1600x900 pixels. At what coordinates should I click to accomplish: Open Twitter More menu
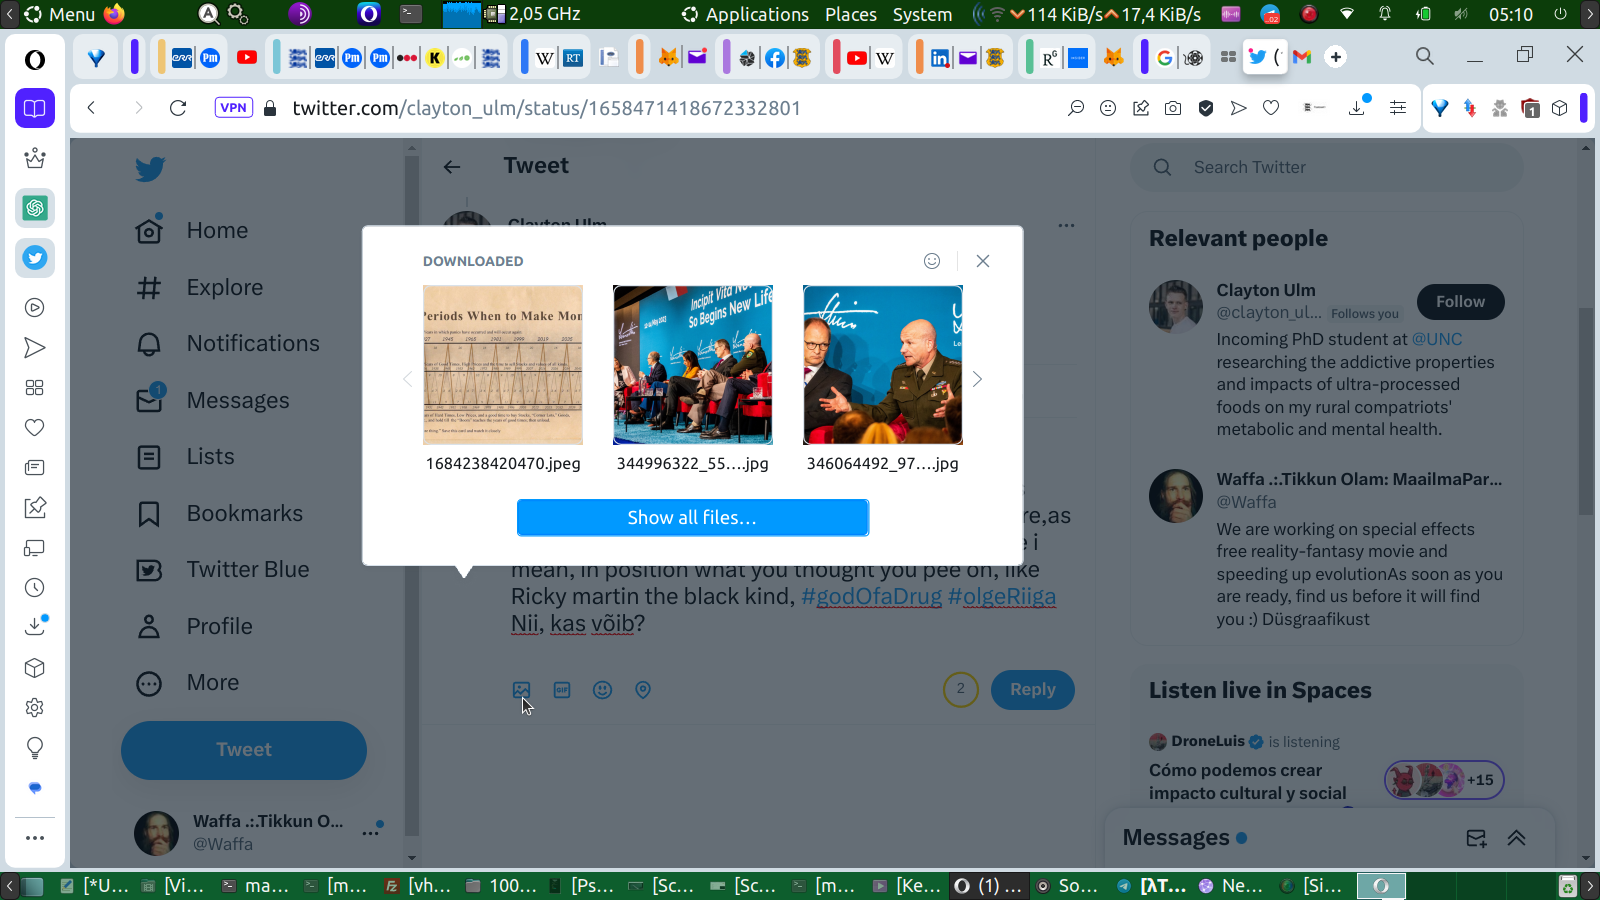[x=188, y=683]
